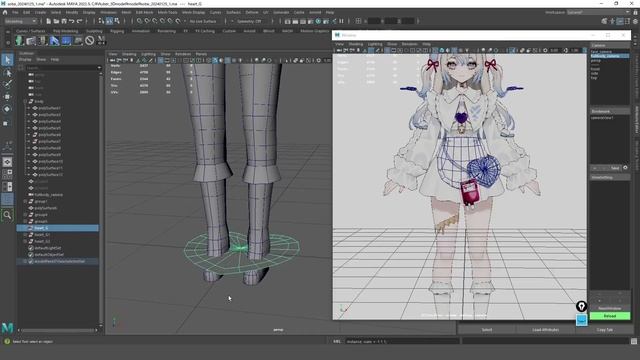640x360 pixels.
Task: Click the Maya logo at bottom left
Action: (x=7, y=327)
